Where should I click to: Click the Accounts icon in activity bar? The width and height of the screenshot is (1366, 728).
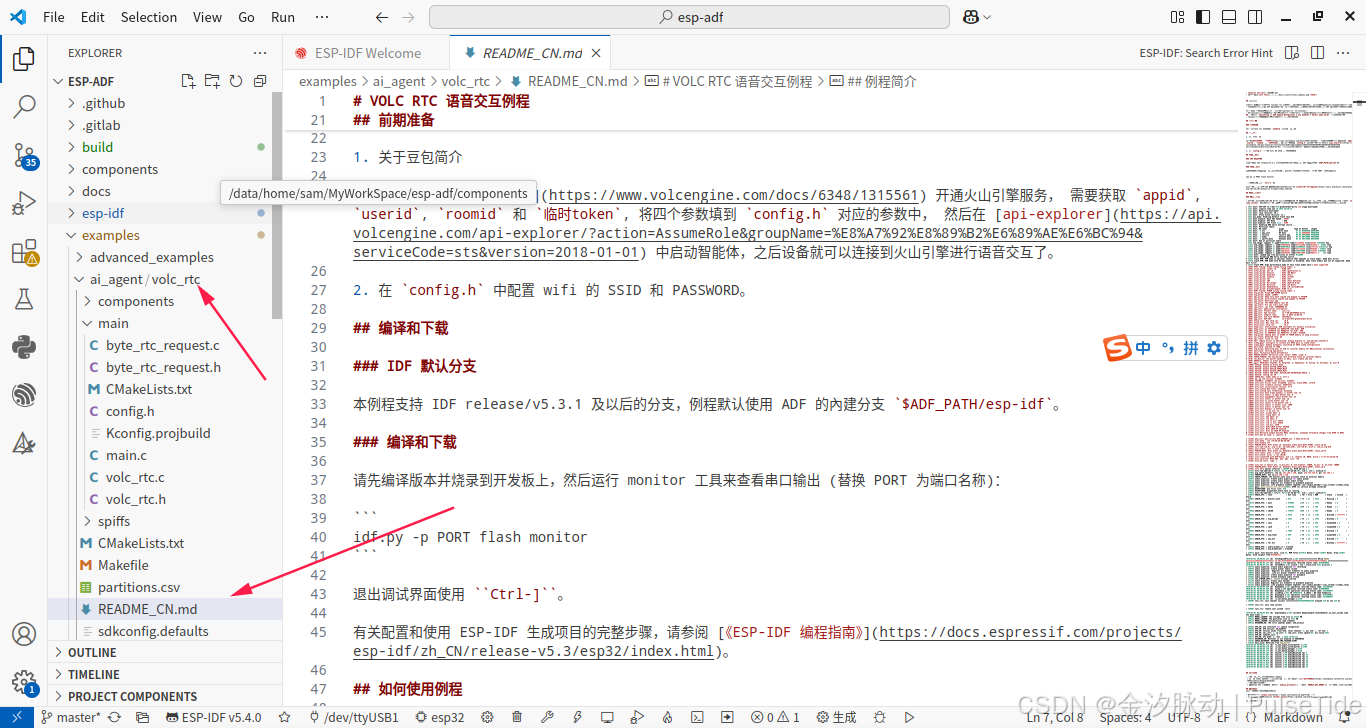coord(24,634)
